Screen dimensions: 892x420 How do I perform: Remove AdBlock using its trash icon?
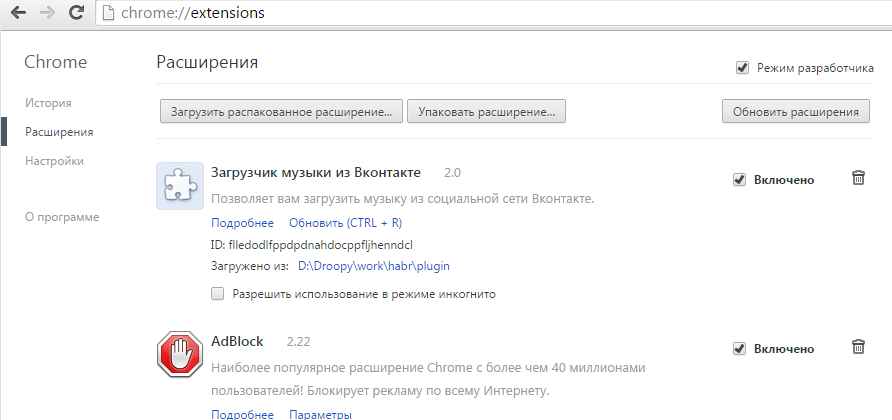pyautogui.click(x=858, y=346)
